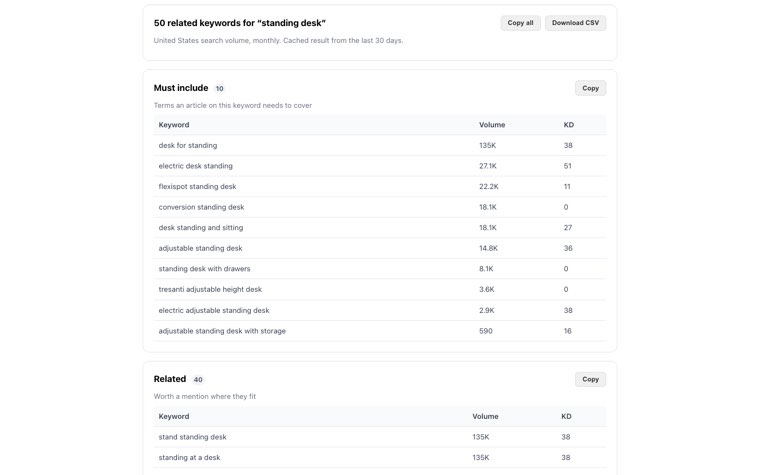
Task: Click keyword "flexispot standing desk"
Action: click(197, 187)
